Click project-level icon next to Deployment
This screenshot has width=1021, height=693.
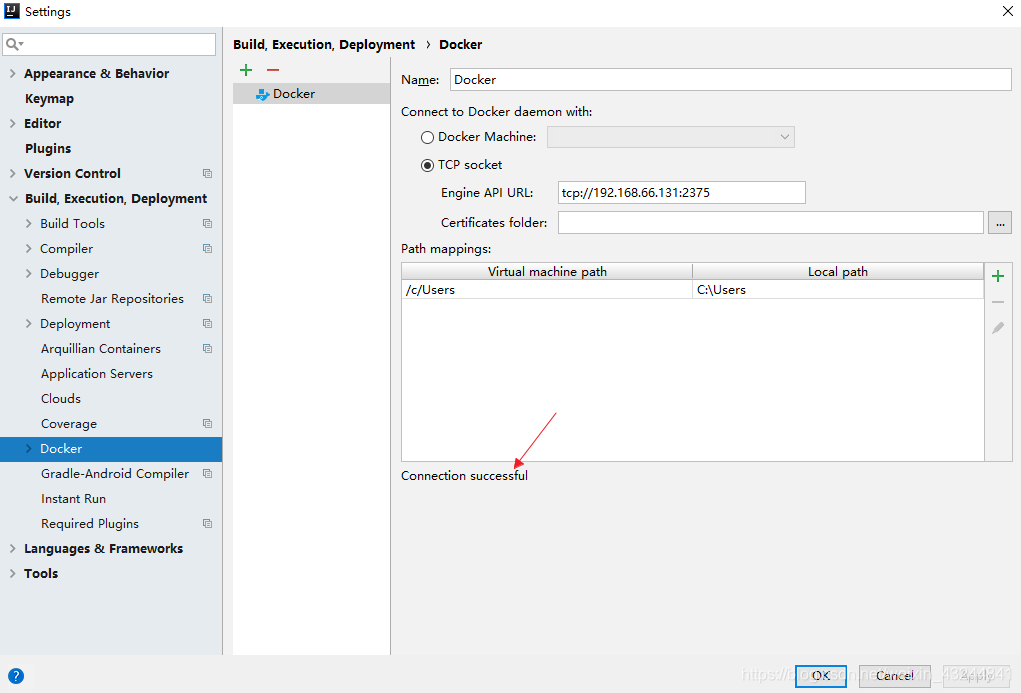point(207,323)
